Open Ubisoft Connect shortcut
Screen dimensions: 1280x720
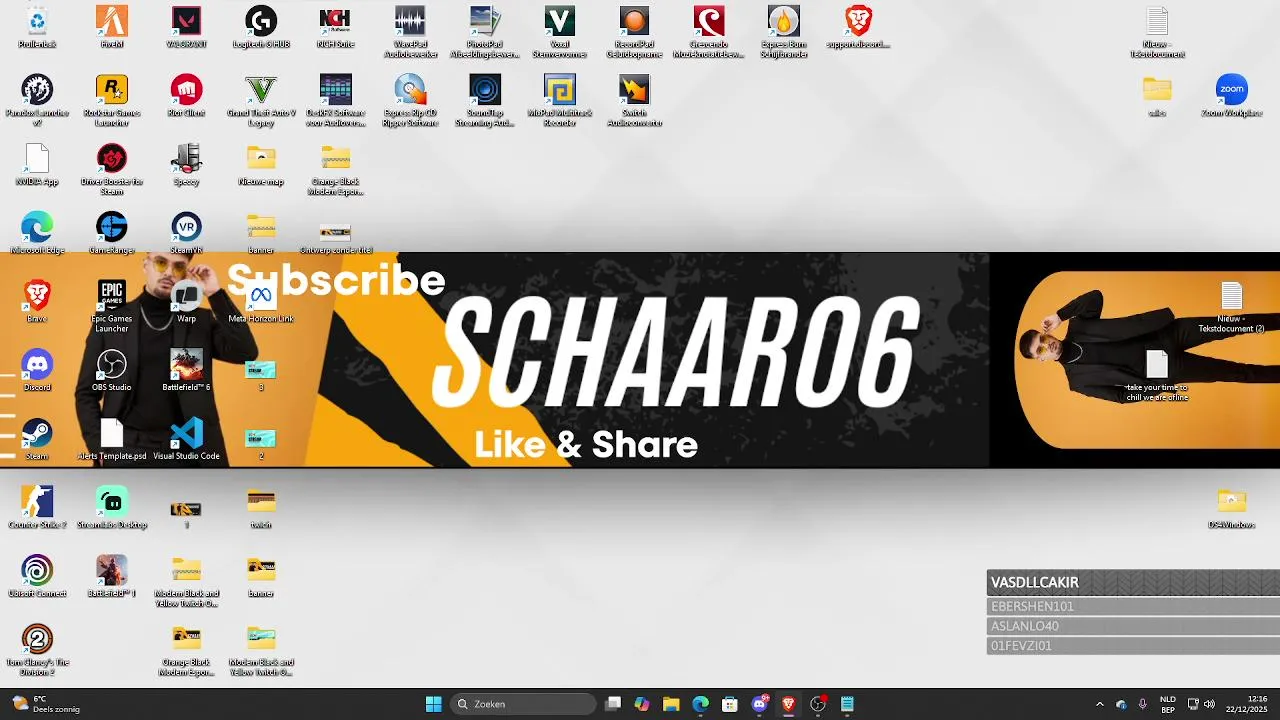click(37, 576)
